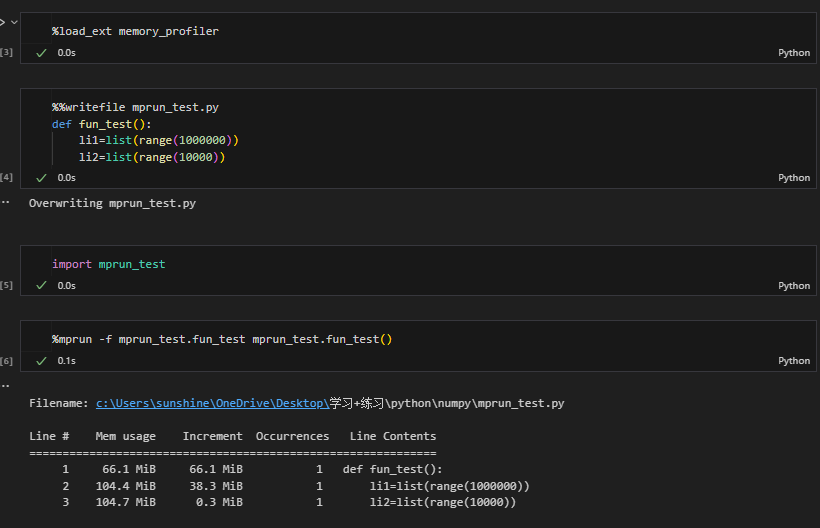The height and width of the screenshot is (528, 820).
Task: Change Python language mode of mprun cell
Action: point(793,361)
